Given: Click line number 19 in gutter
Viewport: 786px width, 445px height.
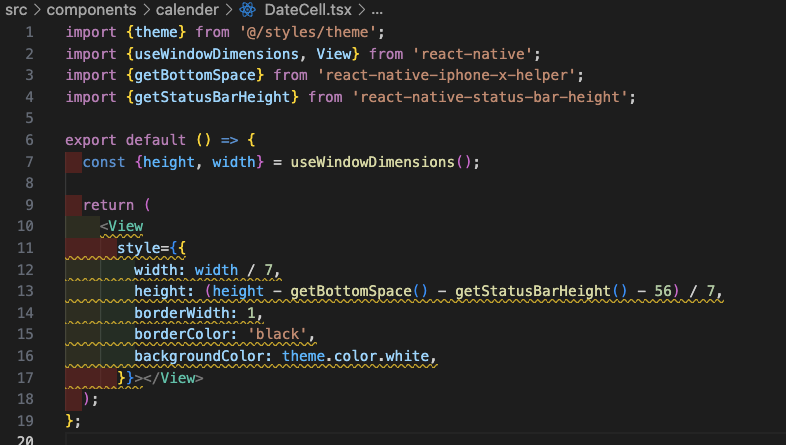Looking at the screenshot, I should [x=25, y=420].
